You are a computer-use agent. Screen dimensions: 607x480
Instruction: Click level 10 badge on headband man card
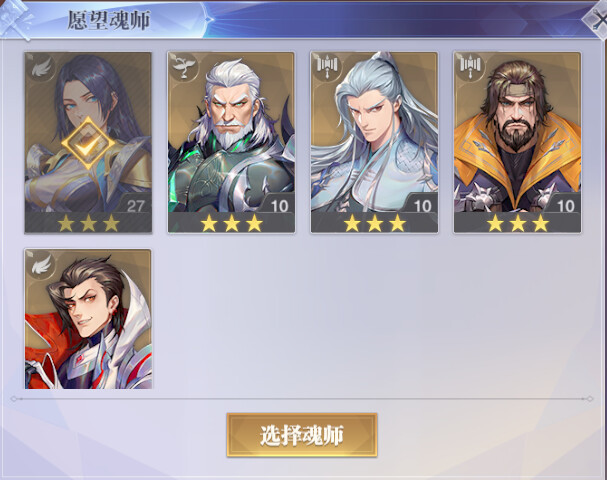tap(566, 206)
